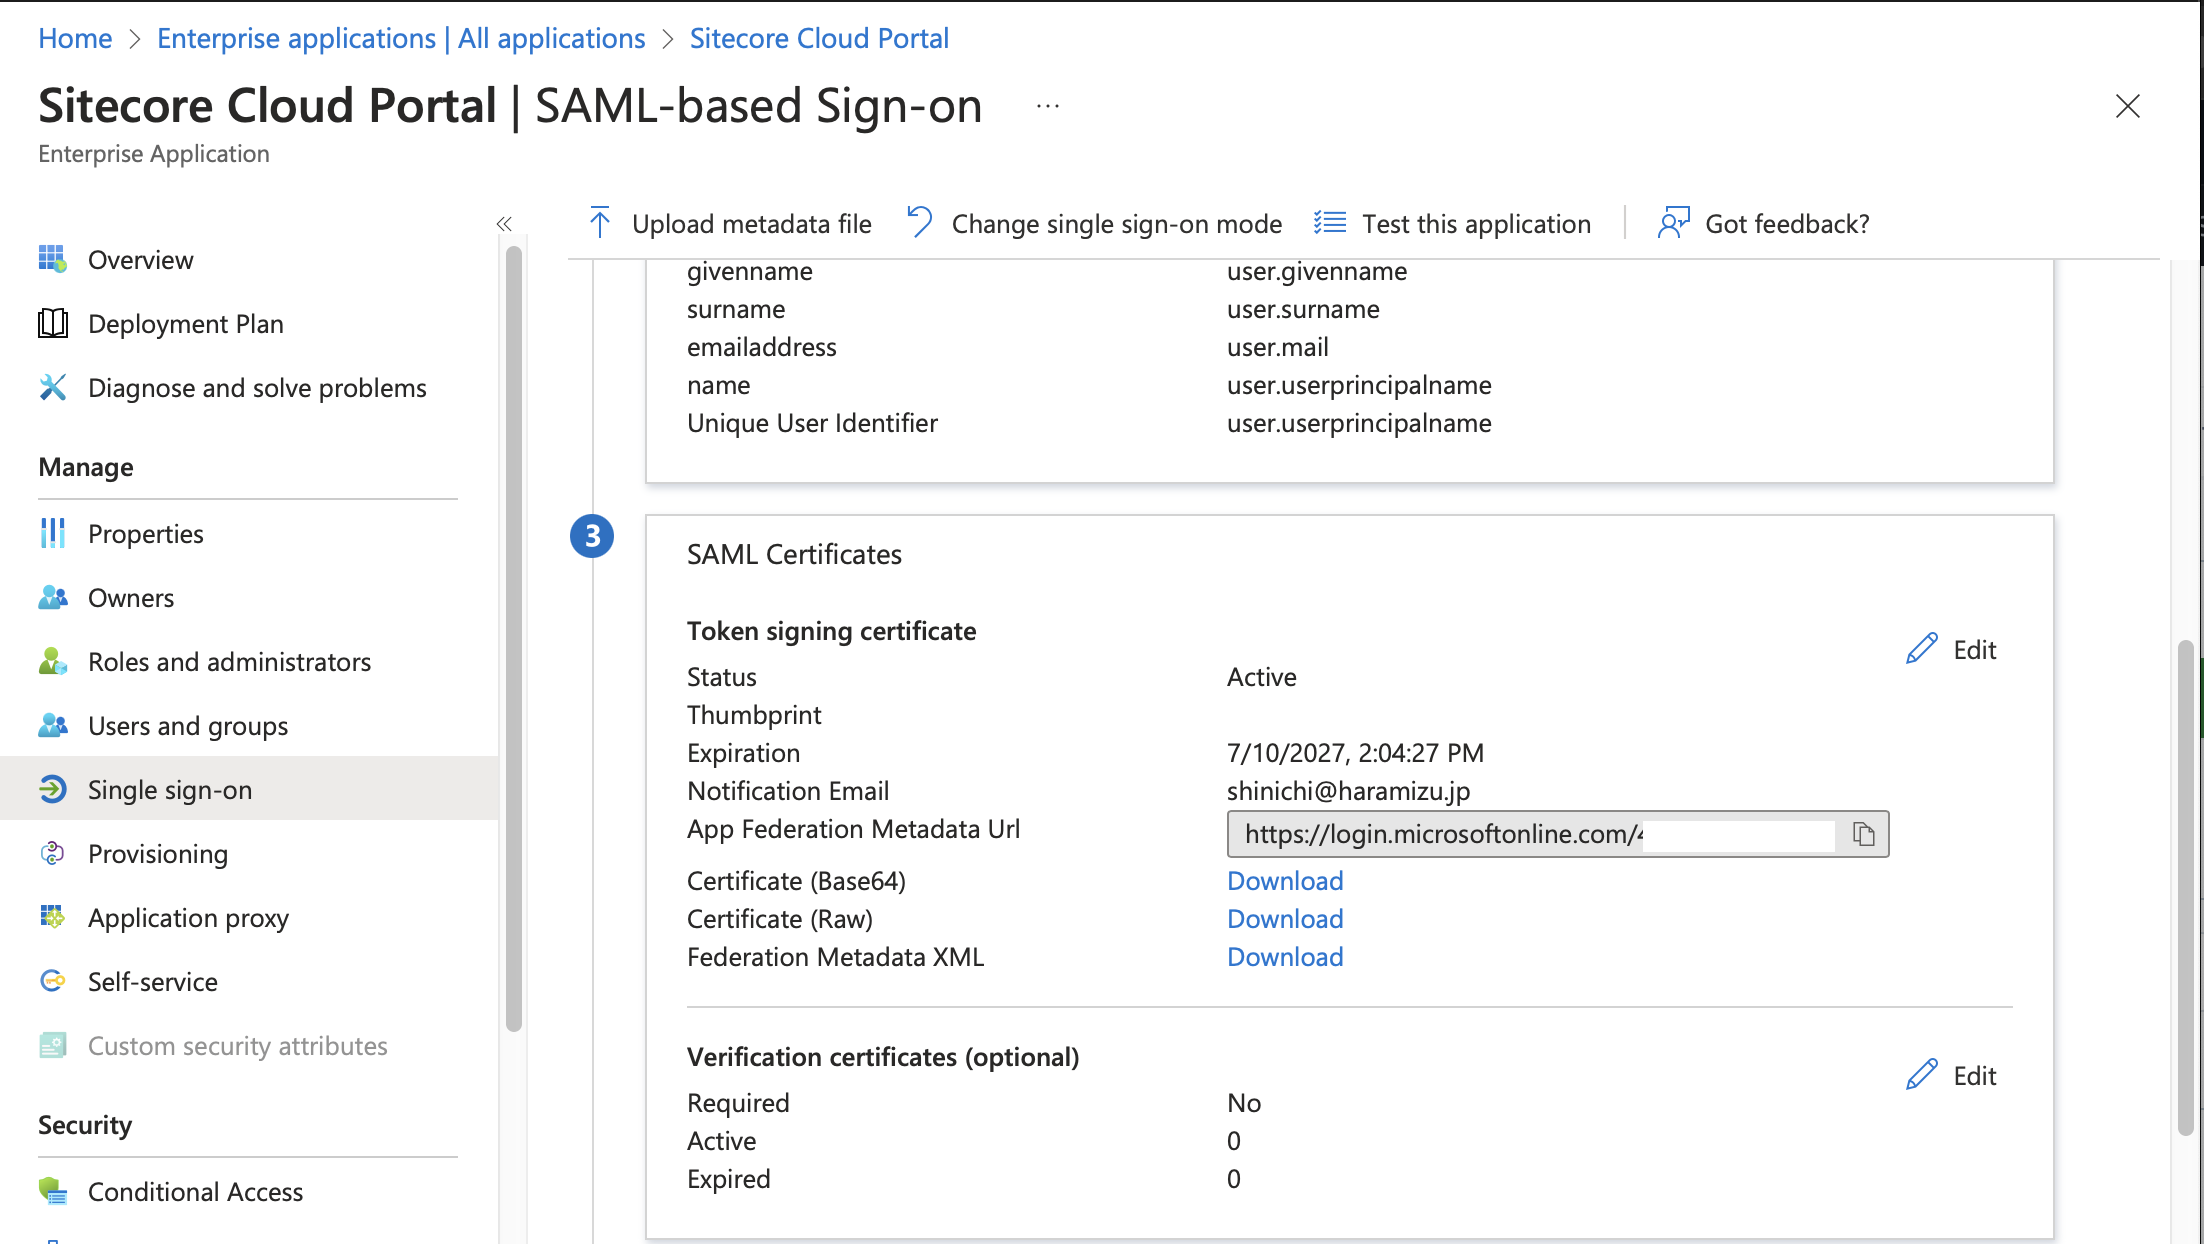Go to Properties in Manage section
The image size is (2204, 1244).
[249, 534]
